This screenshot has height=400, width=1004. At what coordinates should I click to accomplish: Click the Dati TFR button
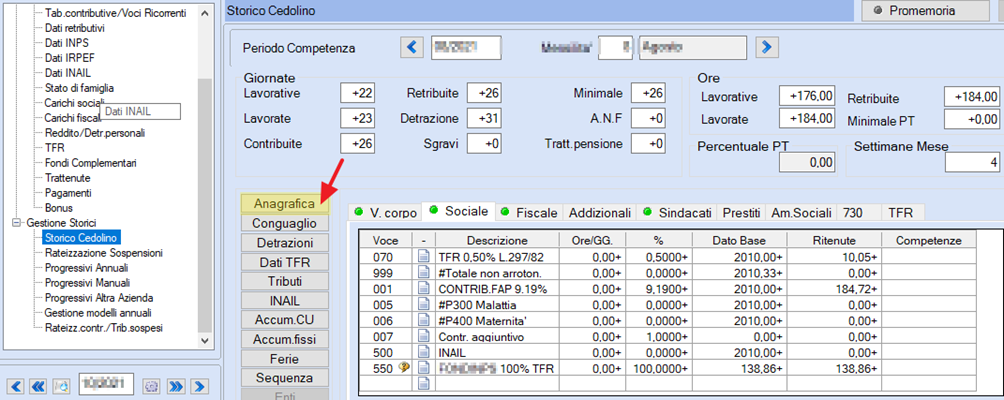(x=285, y=262)
